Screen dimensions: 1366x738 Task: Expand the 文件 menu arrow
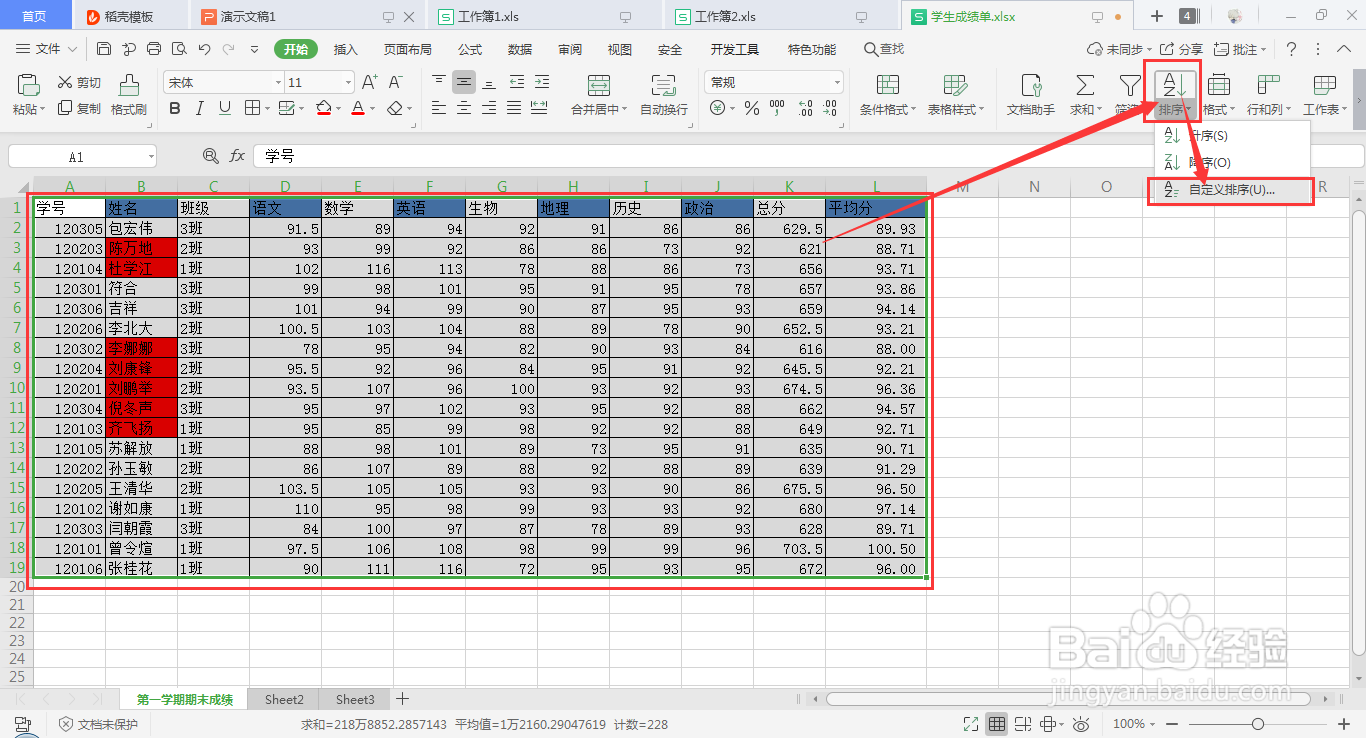pos(71,49)
